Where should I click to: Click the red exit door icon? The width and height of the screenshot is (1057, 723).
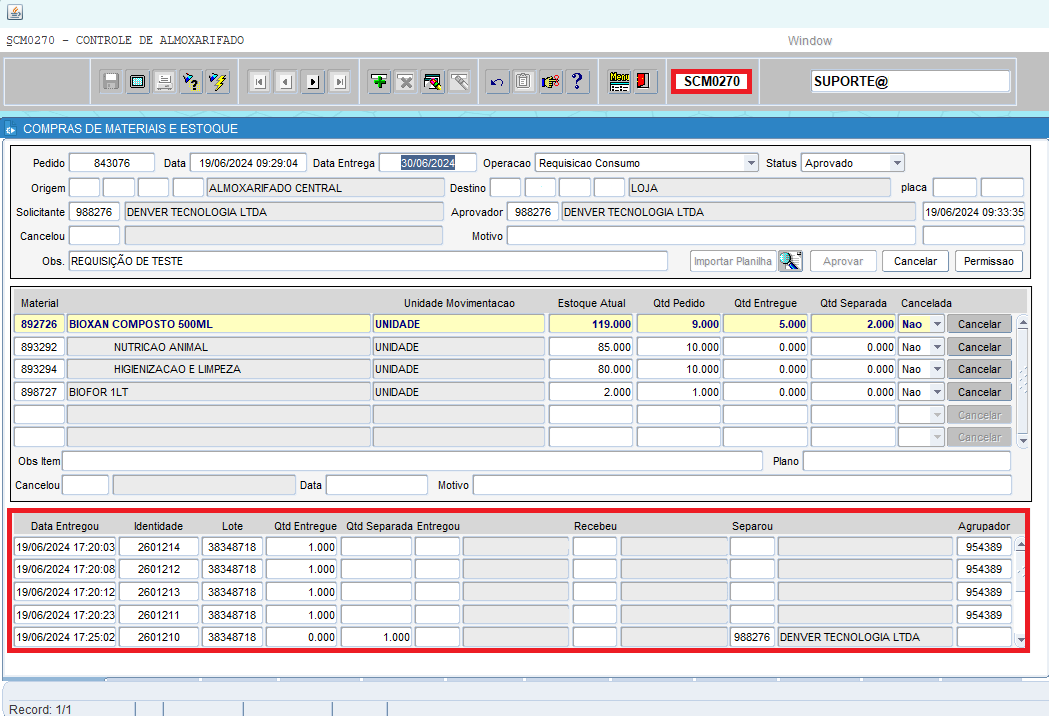tap(645, 82)
